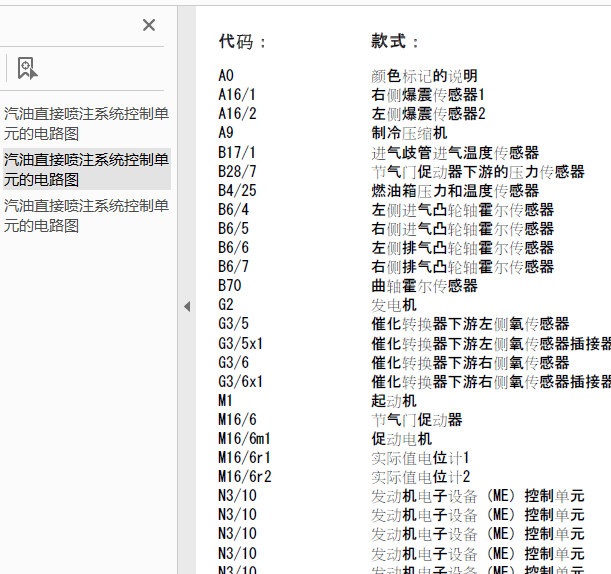Screen dimensions: 611x574
Task: Click the text 催化转换器下游左侧氧传感器 in G3/5 row
Action: coord(470,324)
